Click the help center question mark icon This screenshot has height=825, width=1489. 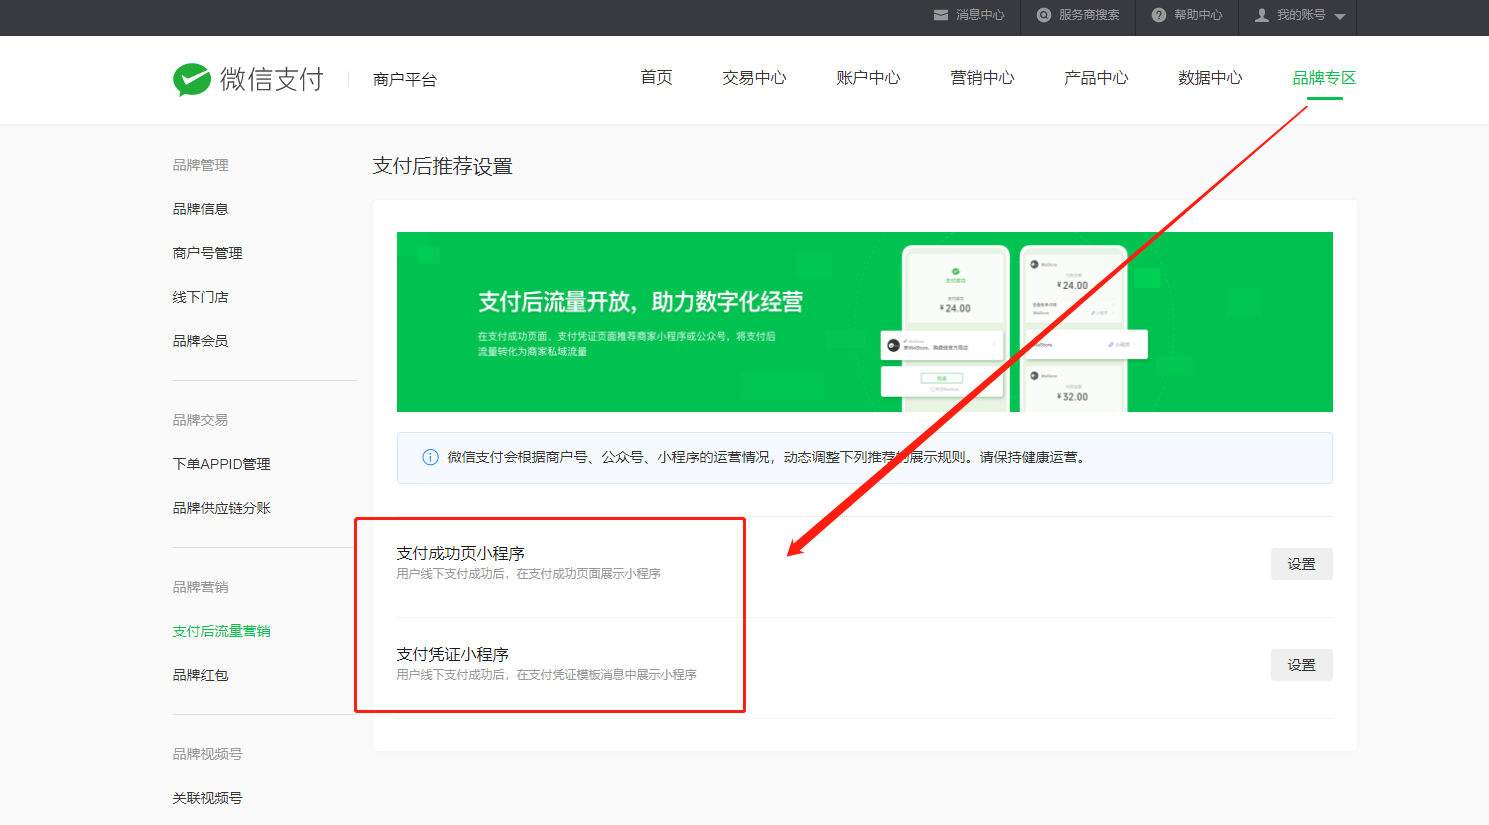click(x=1159, y=15)
